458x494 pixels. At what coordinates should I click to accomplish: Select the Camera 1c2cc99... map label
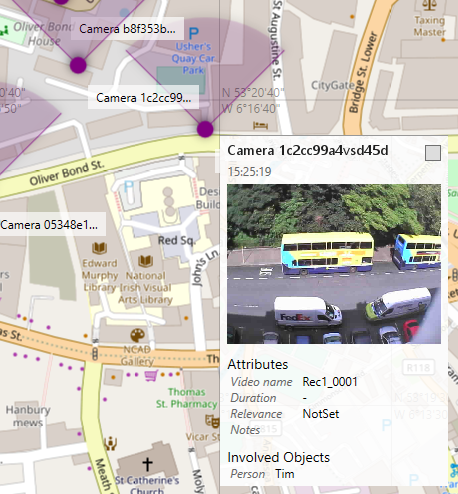(x=143, y=98)
